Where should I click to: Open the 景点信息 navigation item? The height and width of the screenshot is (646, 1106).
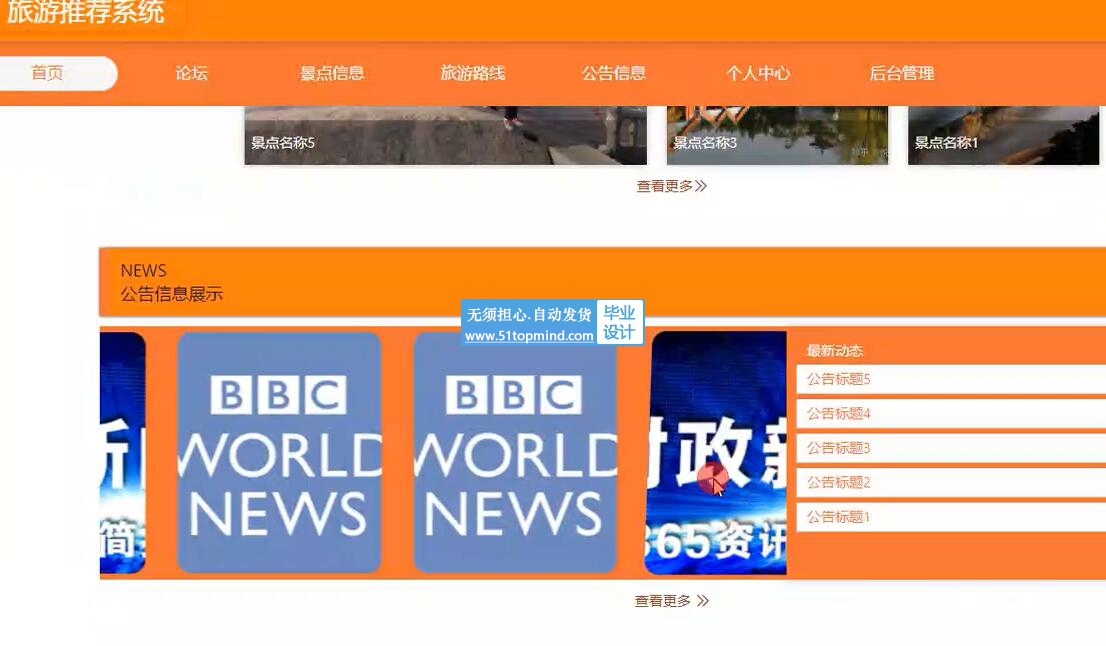[332, 73]
